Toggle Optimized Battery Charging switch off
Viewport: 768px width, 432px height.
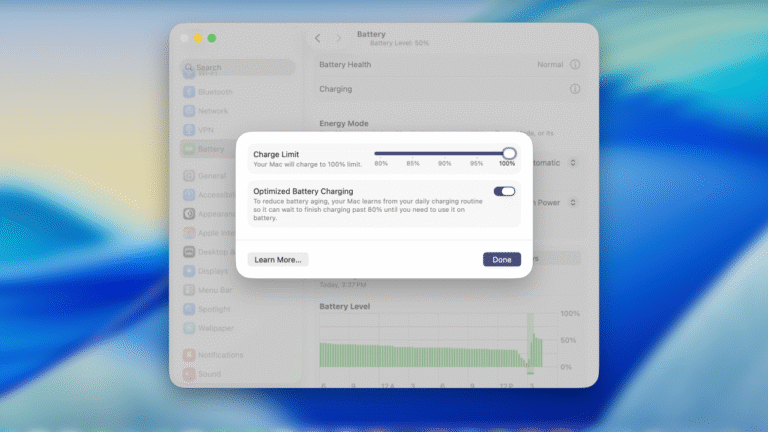[504, 191]
